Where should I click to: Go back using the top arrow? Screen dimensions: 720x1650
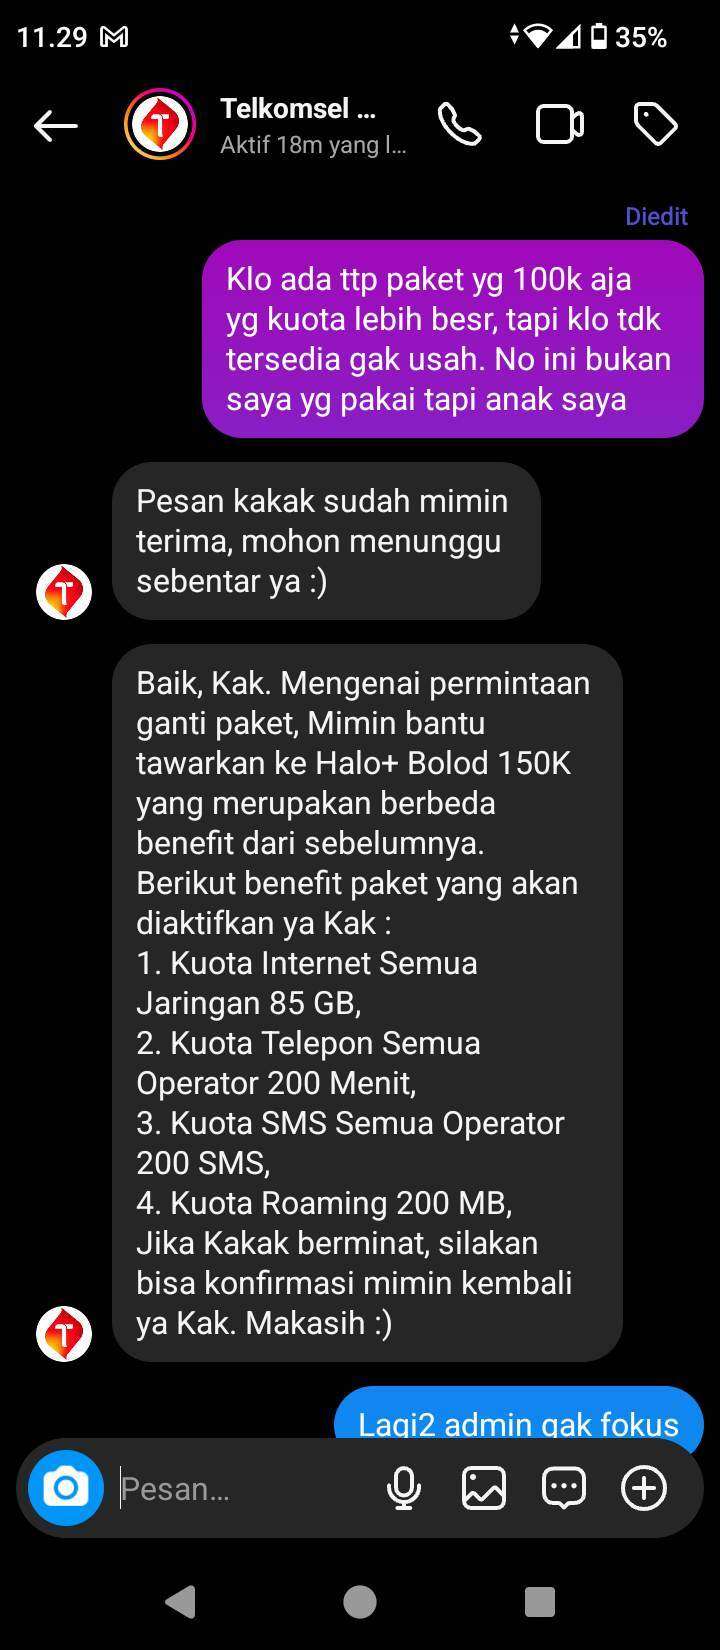(x=56, y=125)
